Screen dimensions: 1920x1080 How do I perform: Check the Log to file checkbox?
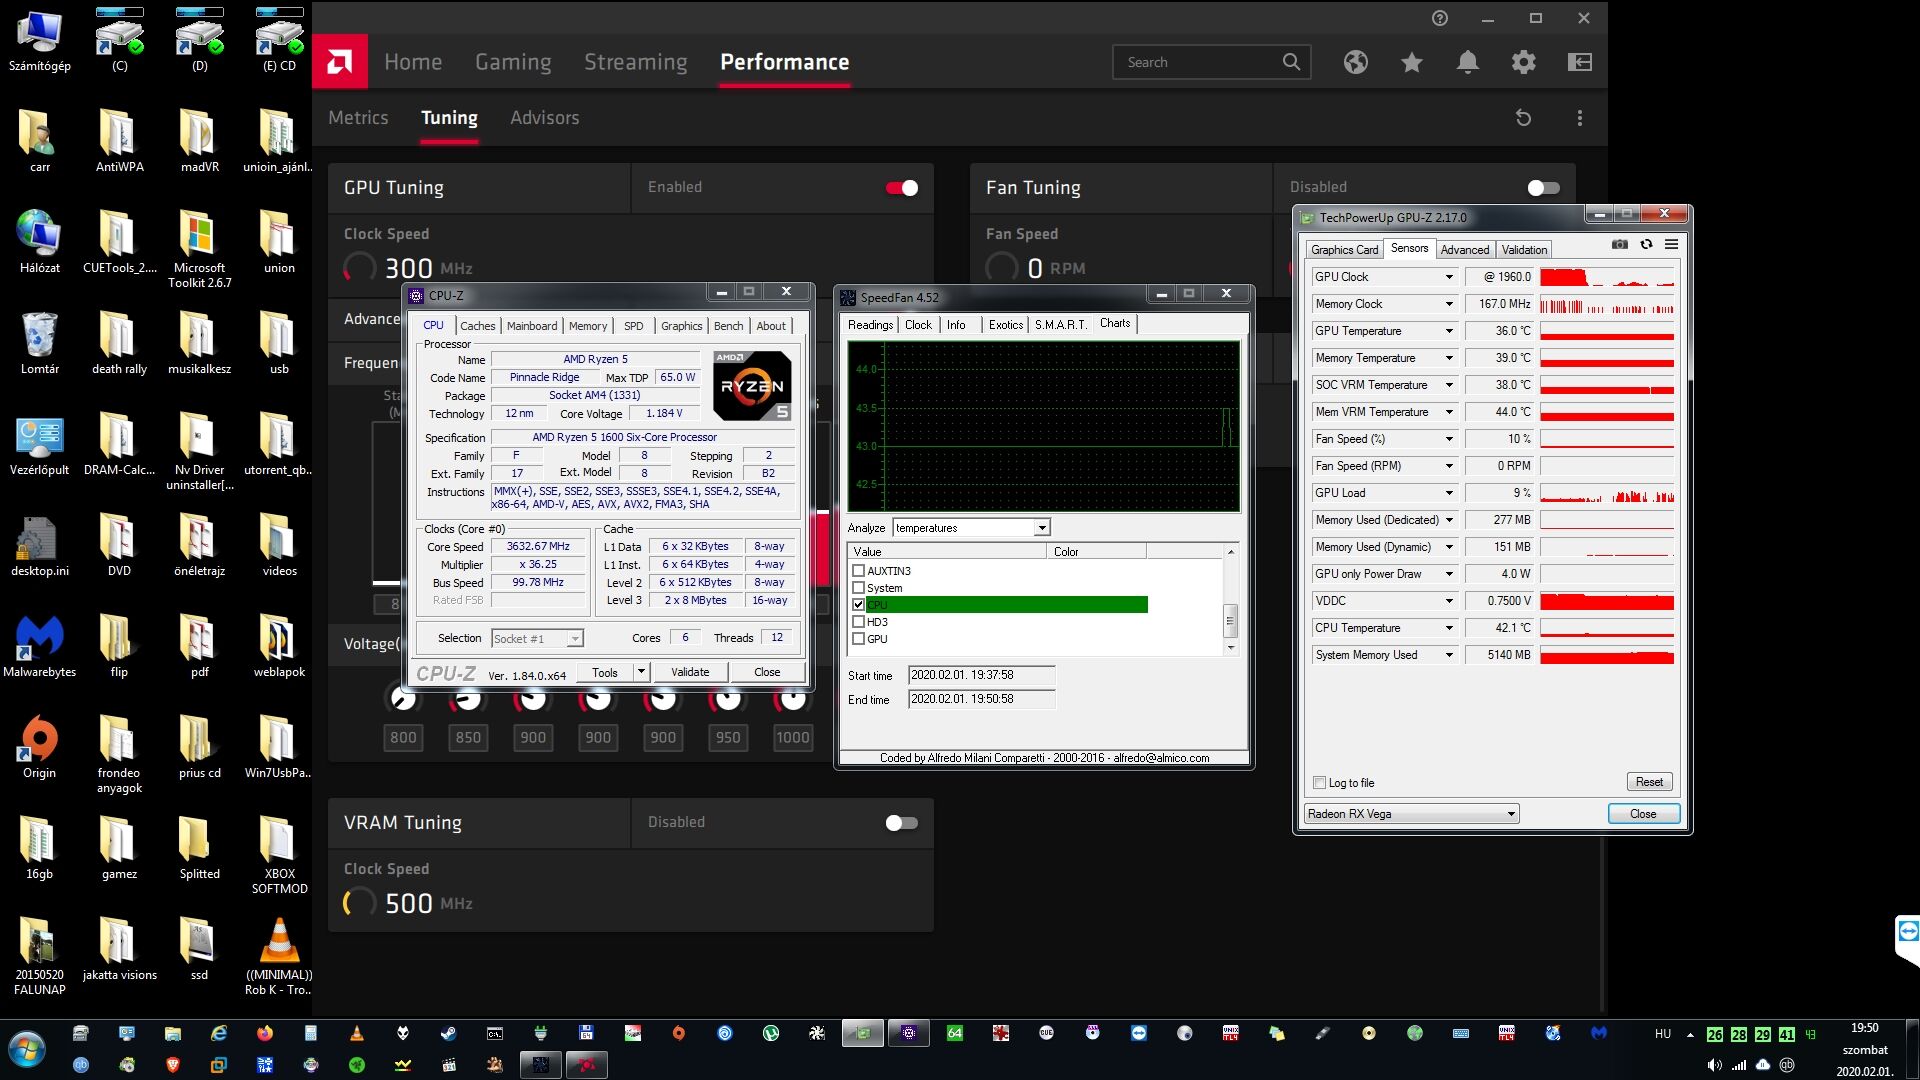point(1320,783)
